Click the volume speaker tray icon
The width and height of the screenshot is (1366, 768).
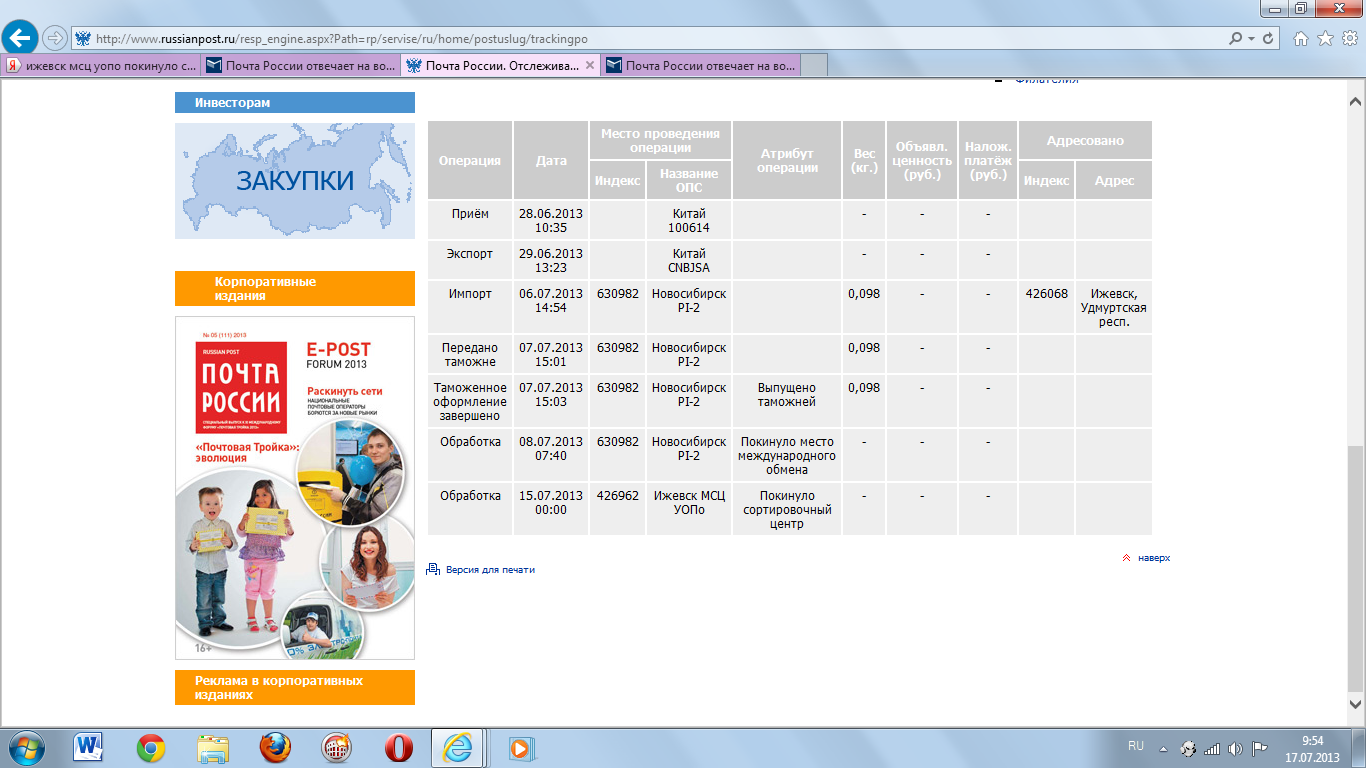tap(1236, 748)
